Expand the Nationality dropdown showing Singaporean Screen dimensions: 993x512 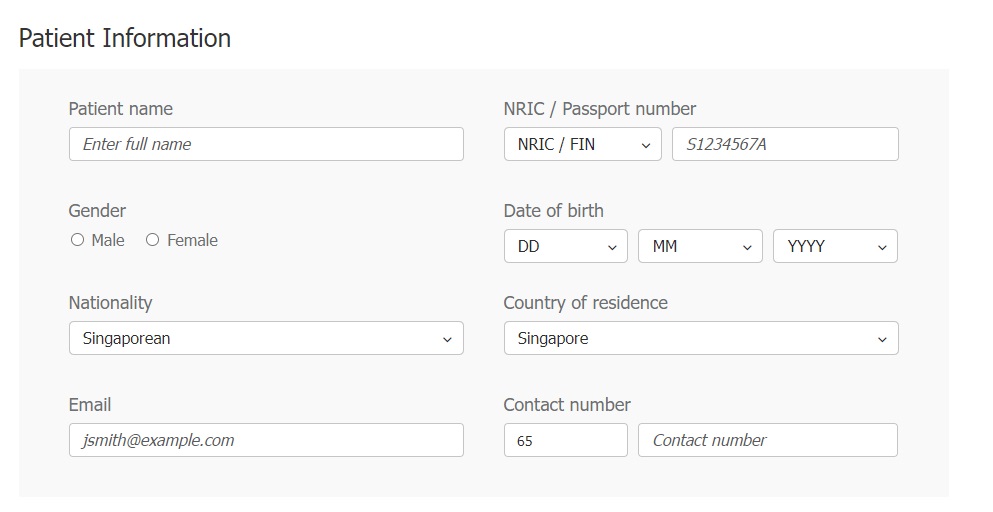click(266, 338)
